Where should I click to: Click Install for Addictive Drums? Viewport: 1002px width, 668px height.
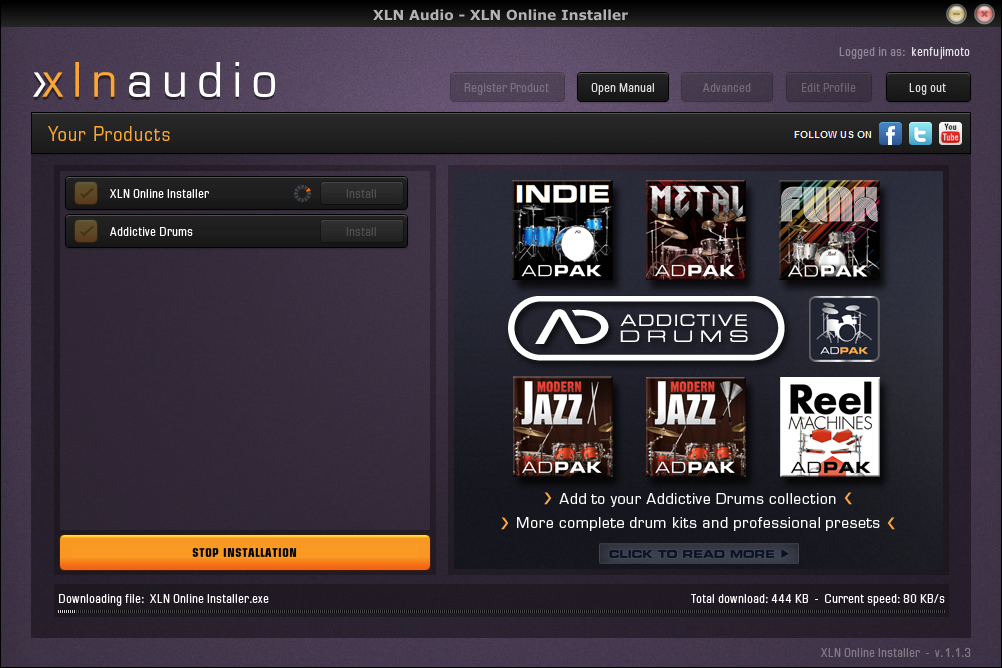(362, 231)
